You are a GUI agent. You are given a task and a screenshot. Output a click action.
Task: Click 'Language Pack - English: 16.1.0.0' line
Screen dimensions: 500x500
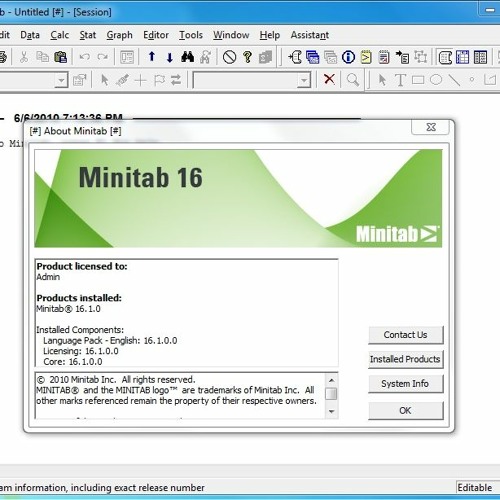110,340
